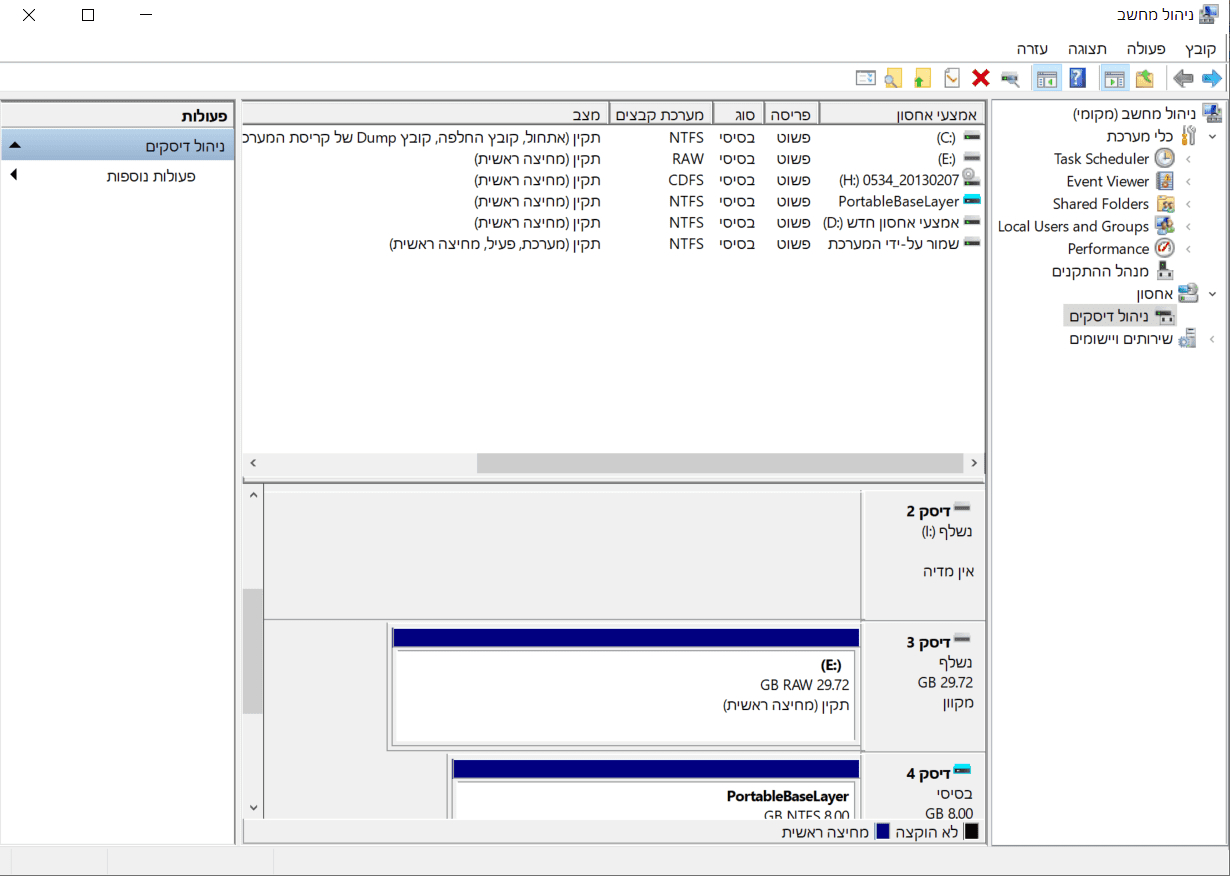Click פעולות נוספות in the actions pane
Image resolution: width=1230 pixels, height=876 pixels.
(151, 175)
